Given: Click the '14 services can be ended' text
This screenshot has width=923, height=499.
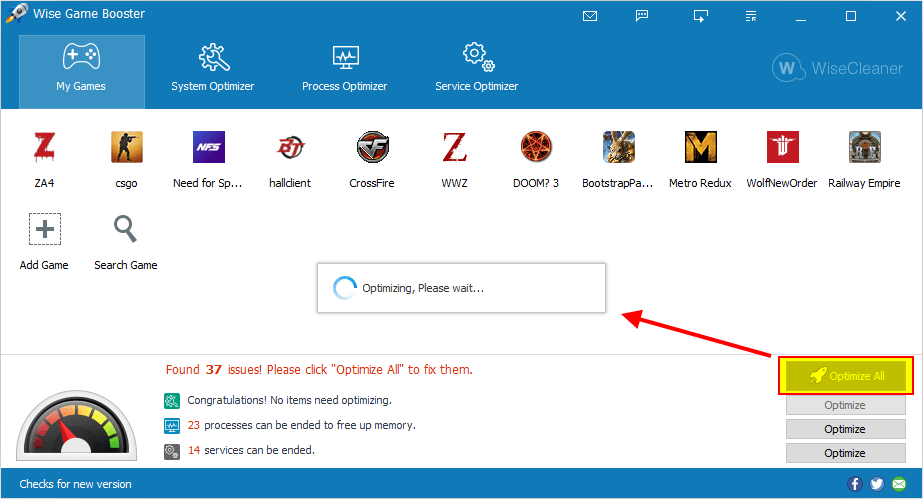Looking at the screenshot, I should click(x=251, y=450).
